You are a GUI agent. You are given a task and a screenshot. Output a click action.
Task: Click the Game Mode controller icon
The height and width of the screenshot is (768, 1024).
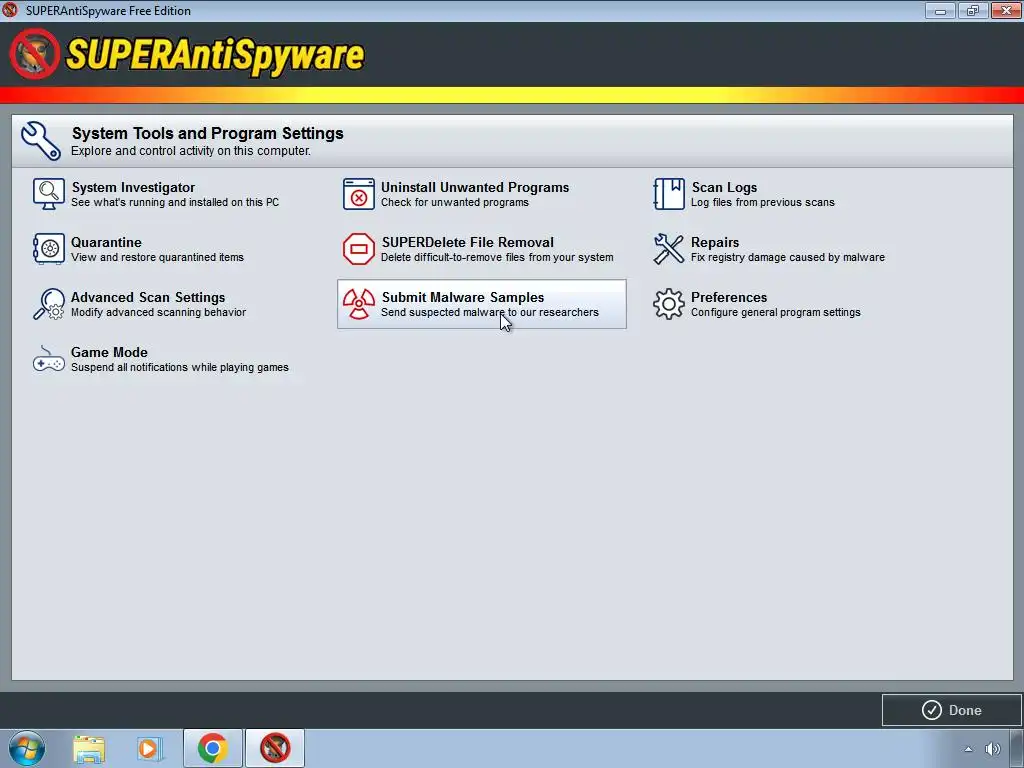(x=48, y=359)
